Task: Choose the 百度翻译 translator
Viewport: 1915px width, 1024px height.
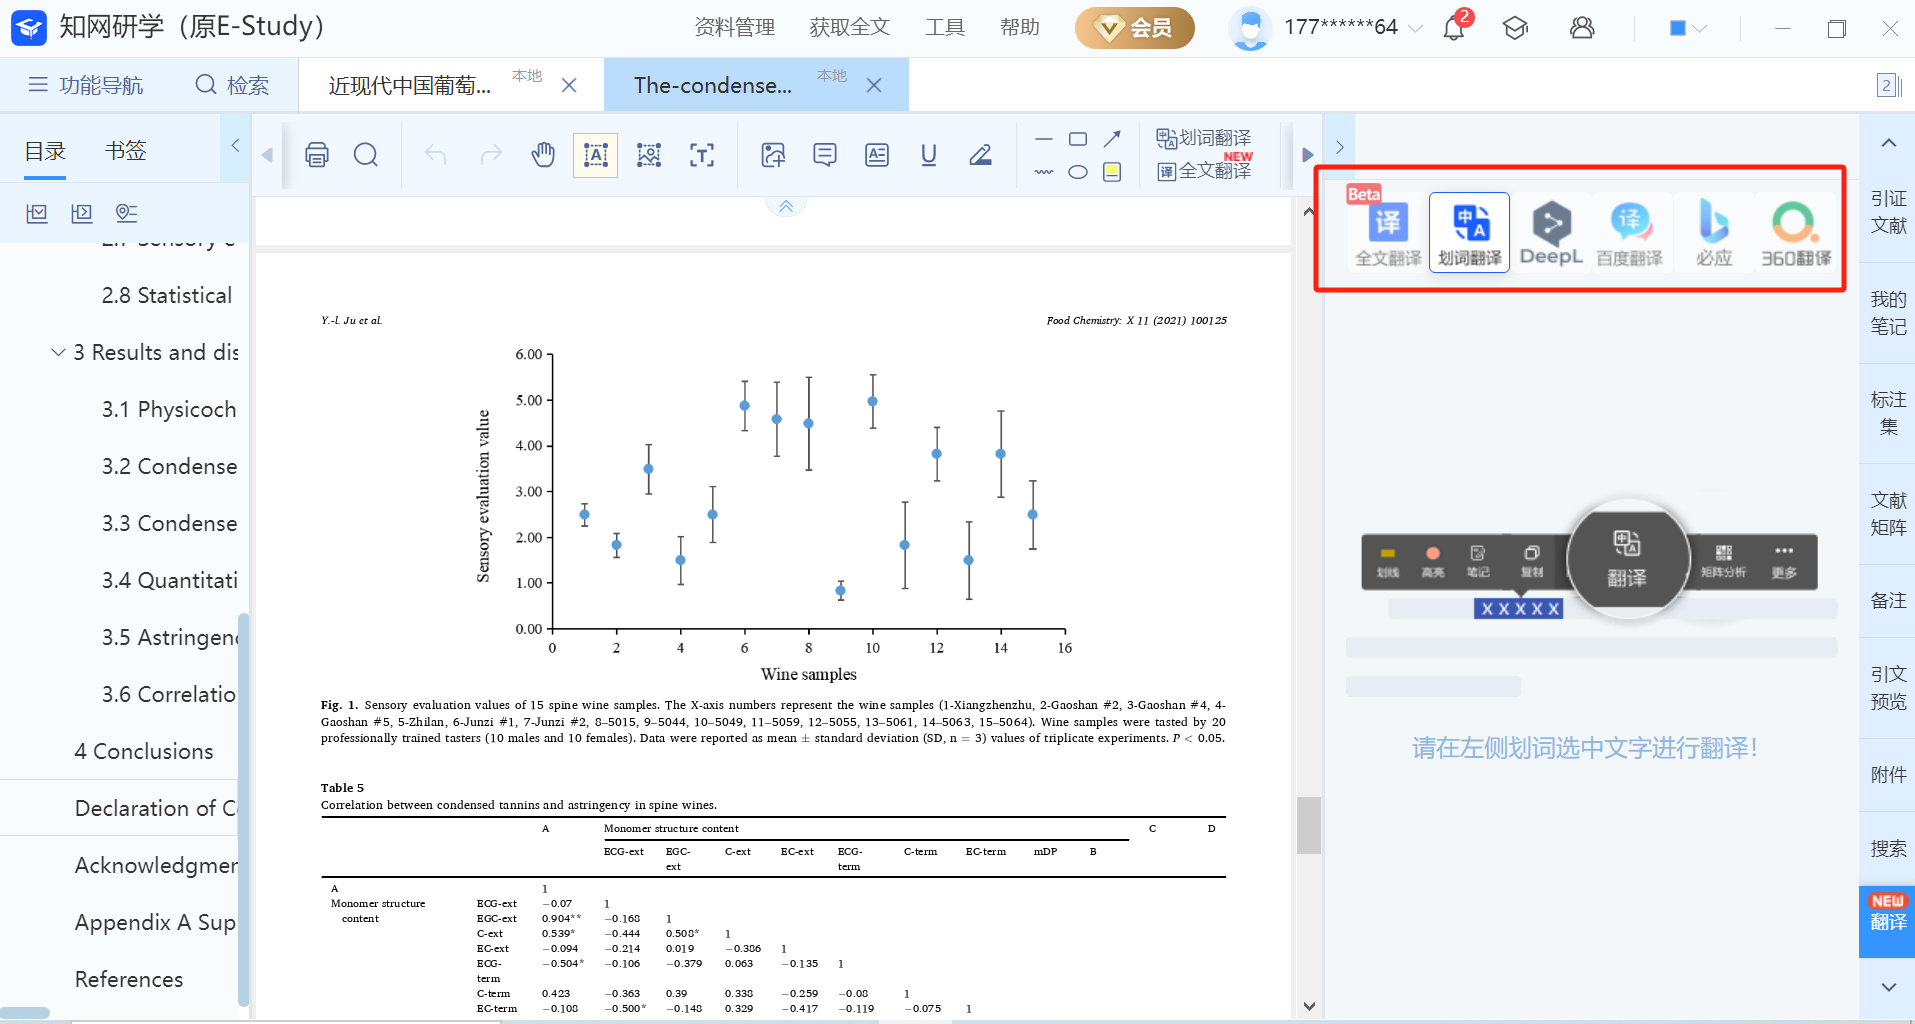Action: [x=1629, y=233]
